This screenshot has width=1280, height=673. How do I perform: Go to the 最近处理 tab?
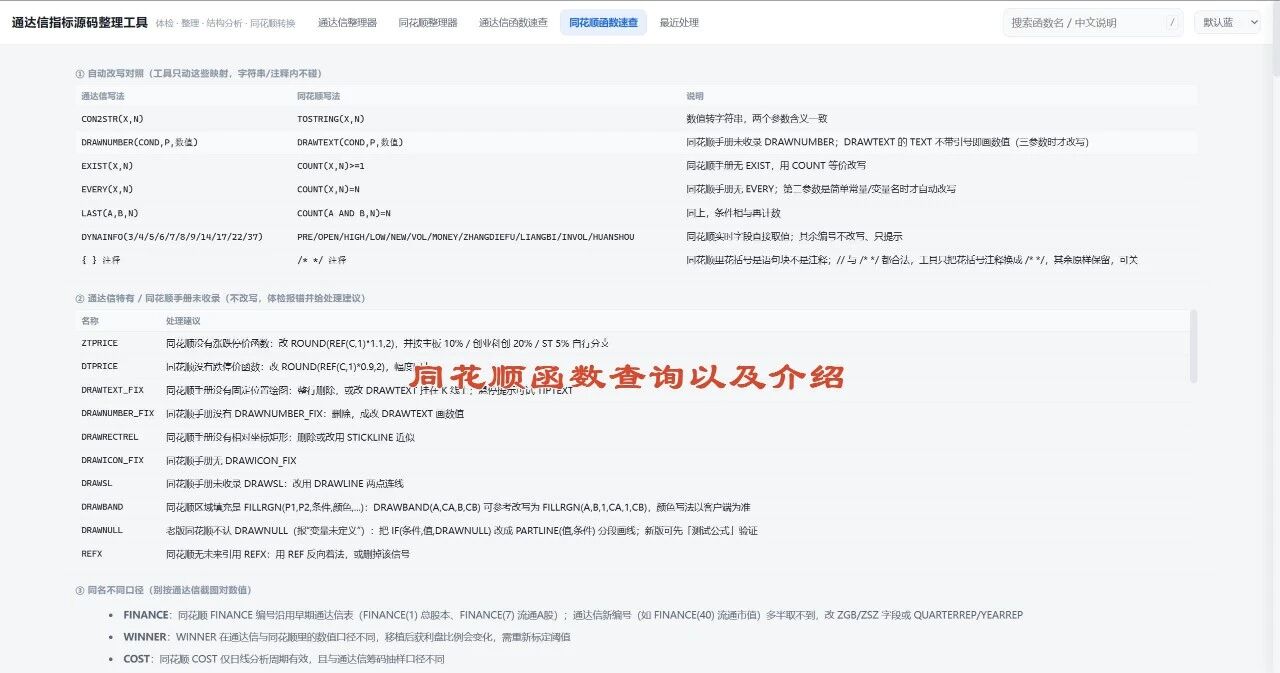[x=679, y=22]
